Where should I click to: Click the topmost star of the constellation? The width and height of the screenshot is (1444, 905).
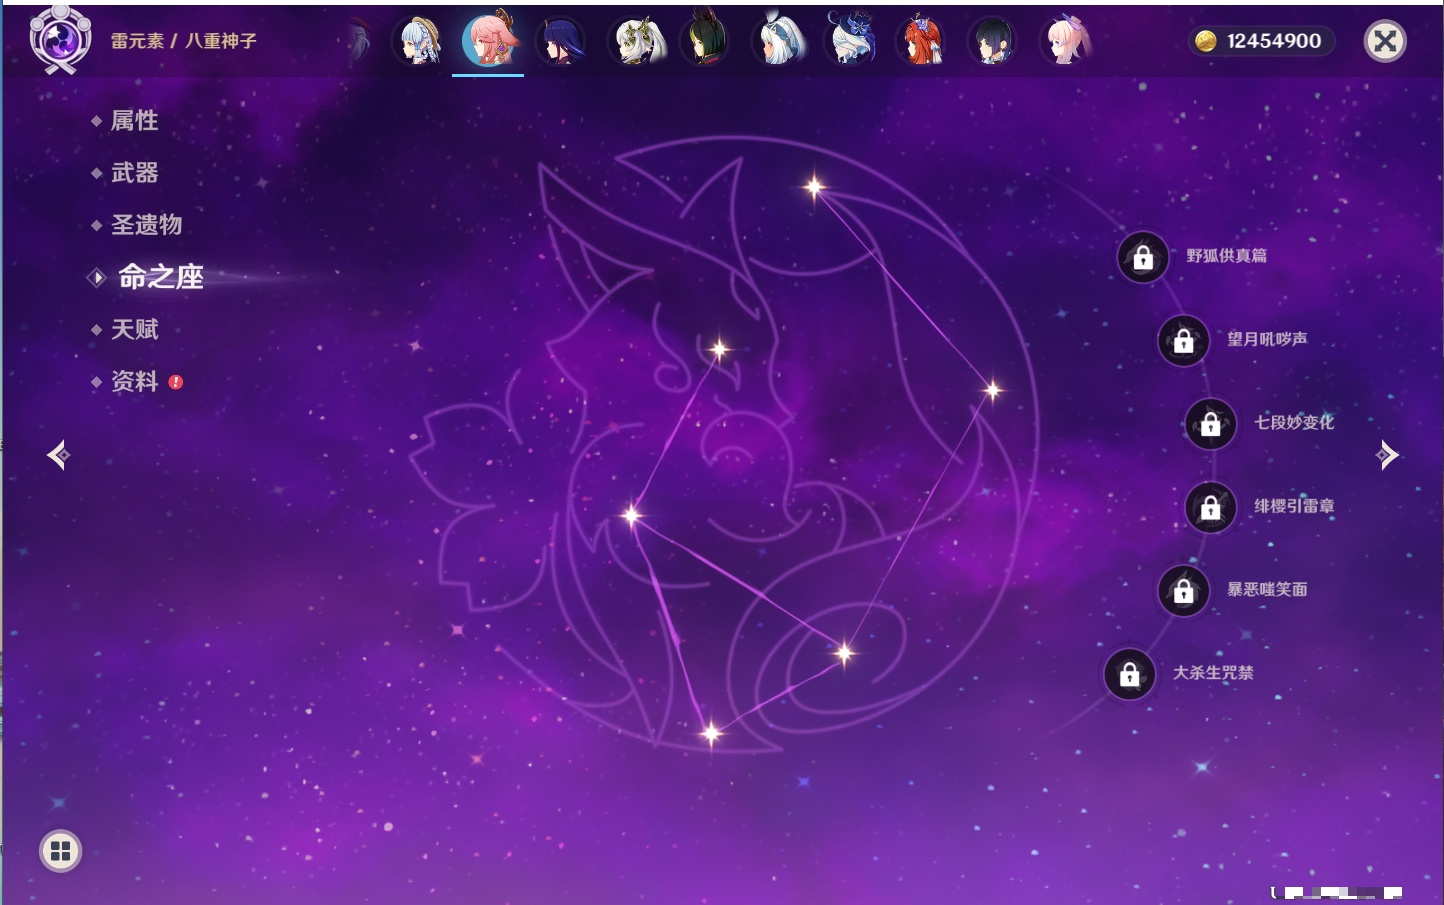(x=814, y=186)
